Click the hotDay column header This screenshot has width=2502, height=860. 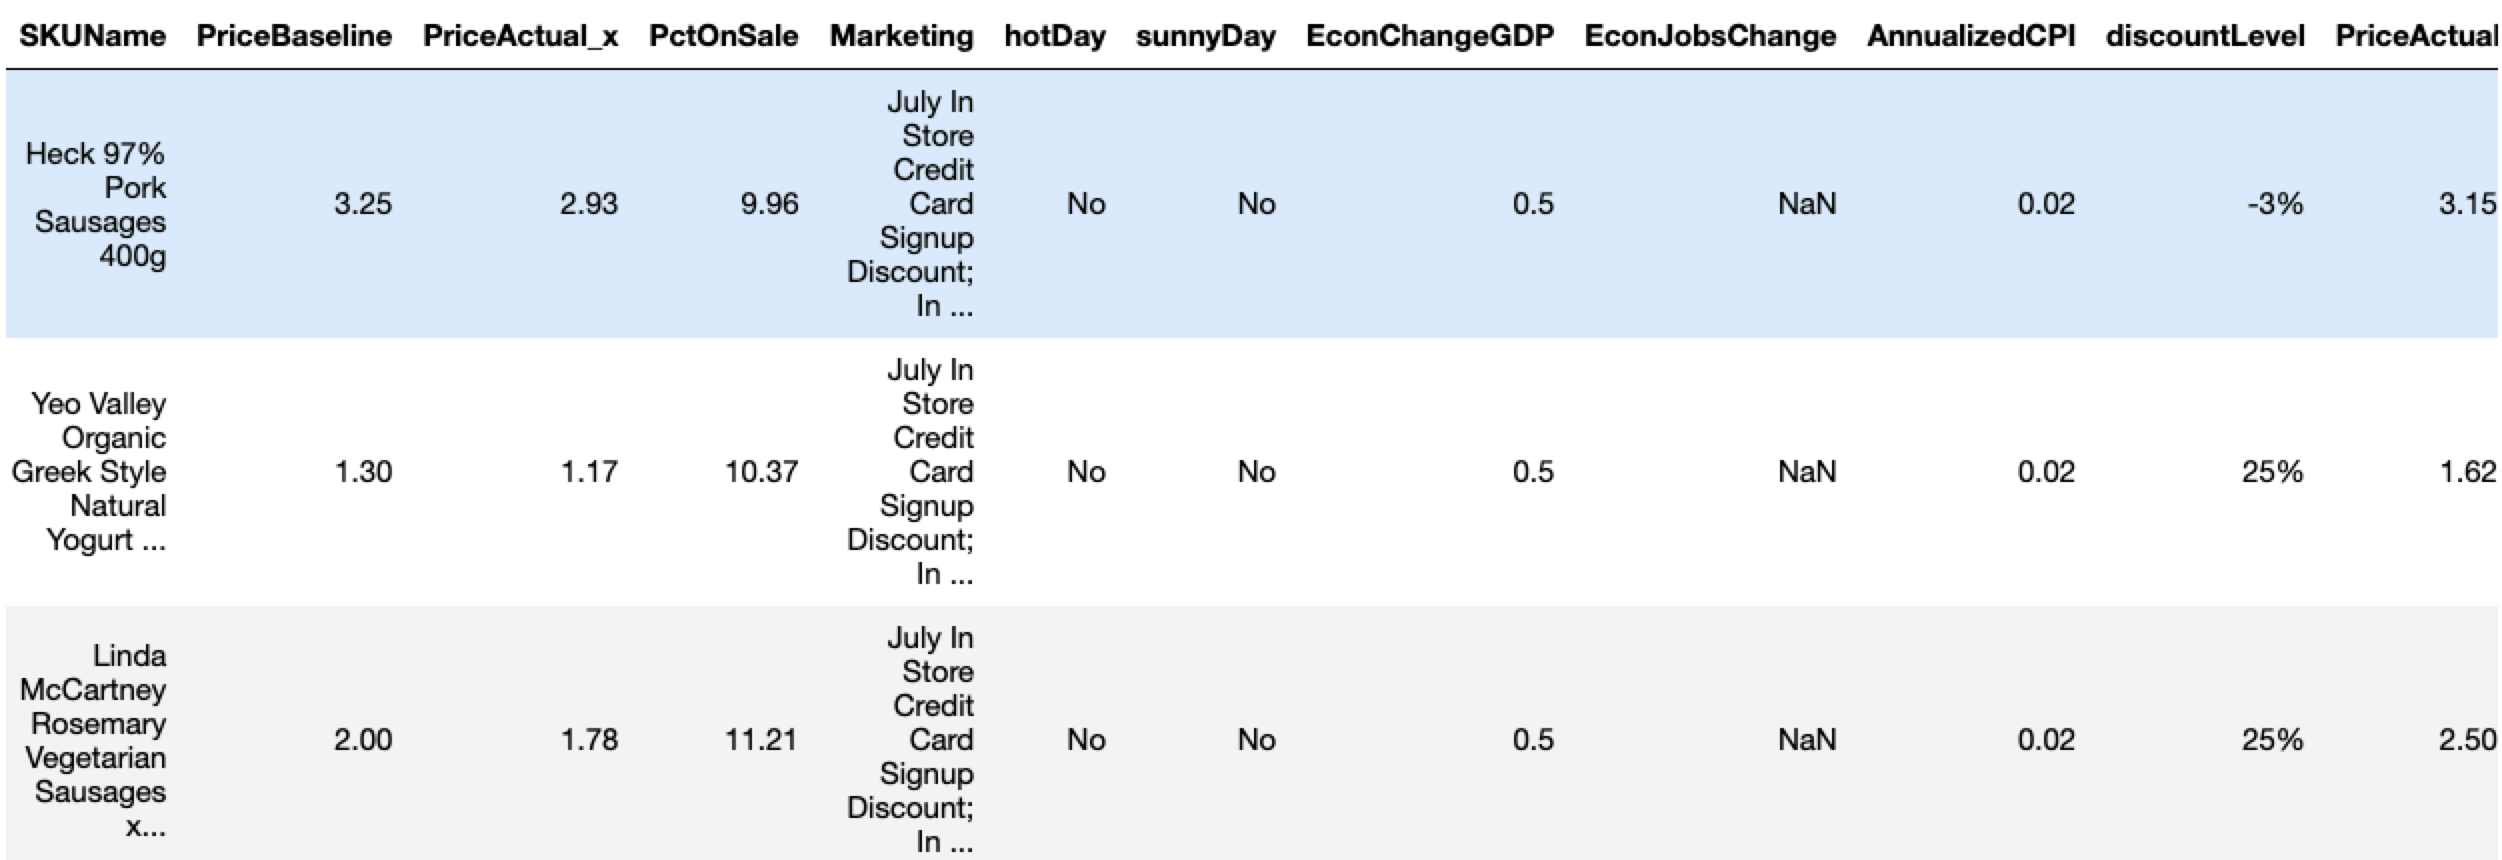[1055, 36]
